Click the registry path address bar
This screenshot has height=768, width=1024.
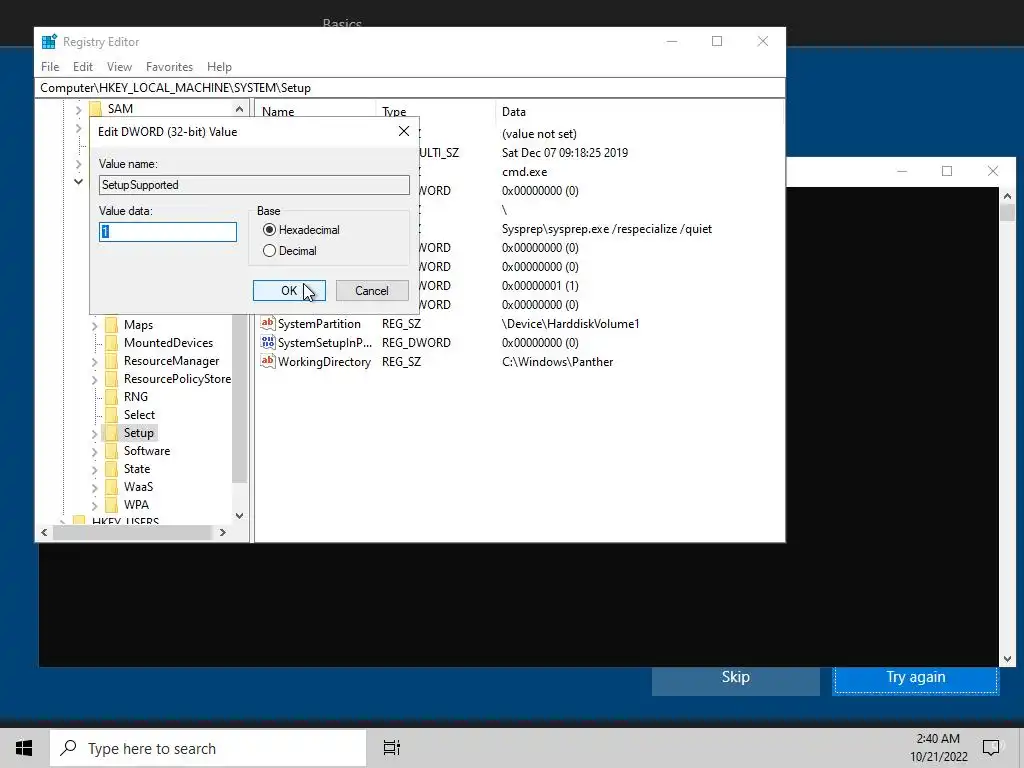pos(410,88)
